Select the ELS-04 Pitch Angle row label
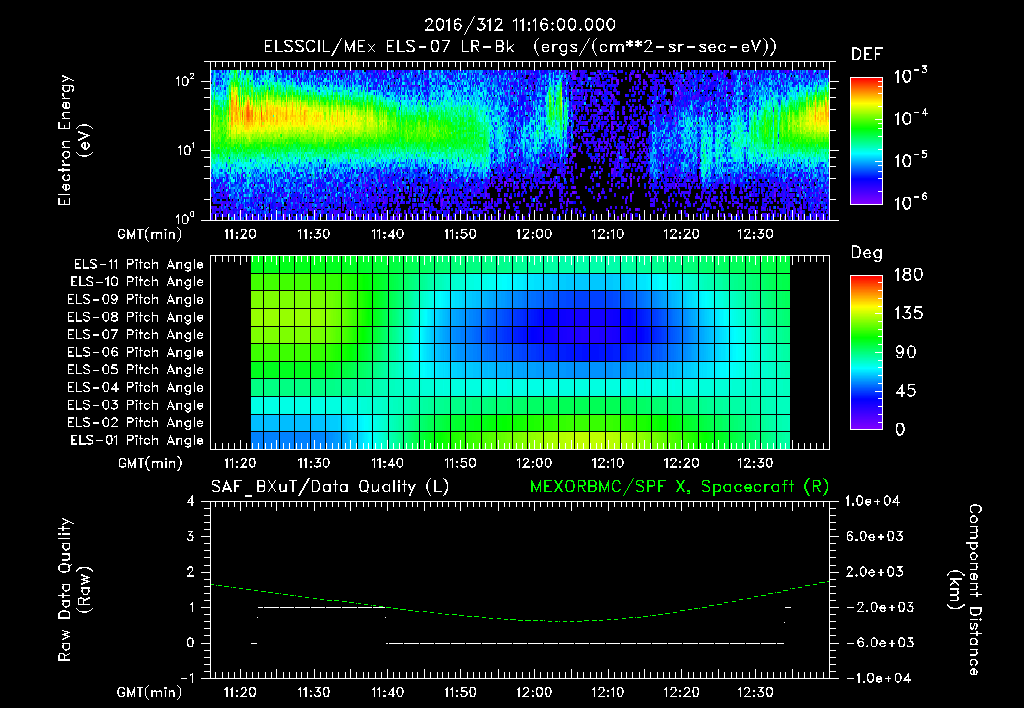The width and height of the screenshot is (1024, 708). pyautogui.click(x=136, y=387)
